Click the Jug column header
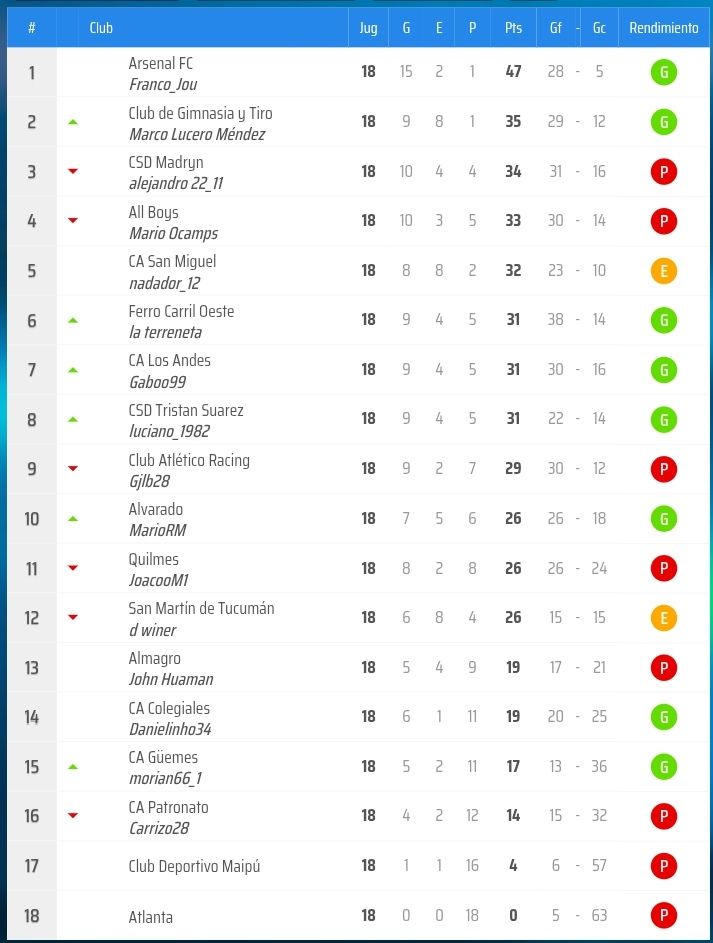Screen dimensions: 713x943 [x=368, y=28]
